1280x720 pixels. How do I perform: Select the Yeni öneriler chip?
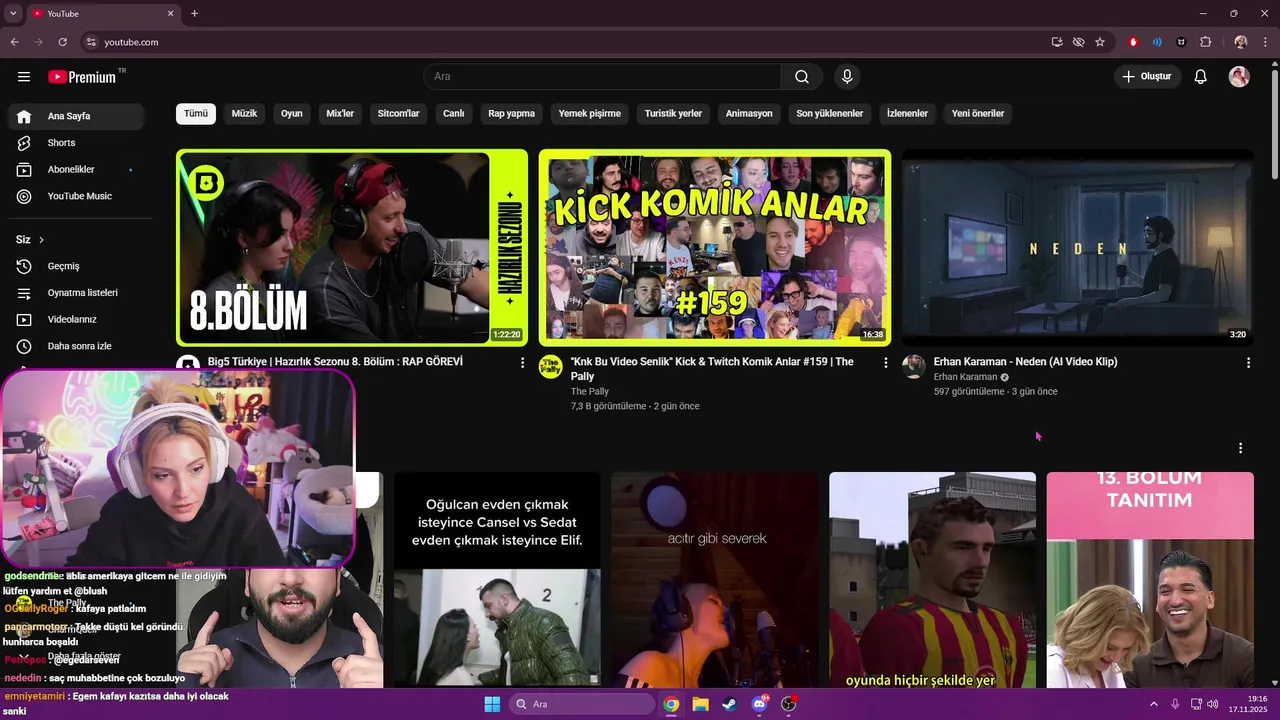(978, 114)
